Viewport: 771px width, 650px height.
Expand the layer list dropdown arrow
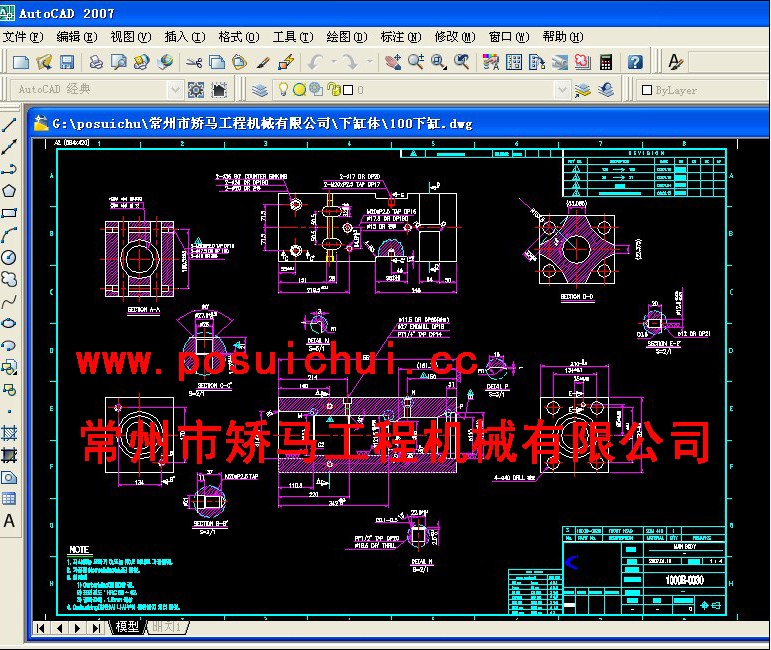pos(562,90)
